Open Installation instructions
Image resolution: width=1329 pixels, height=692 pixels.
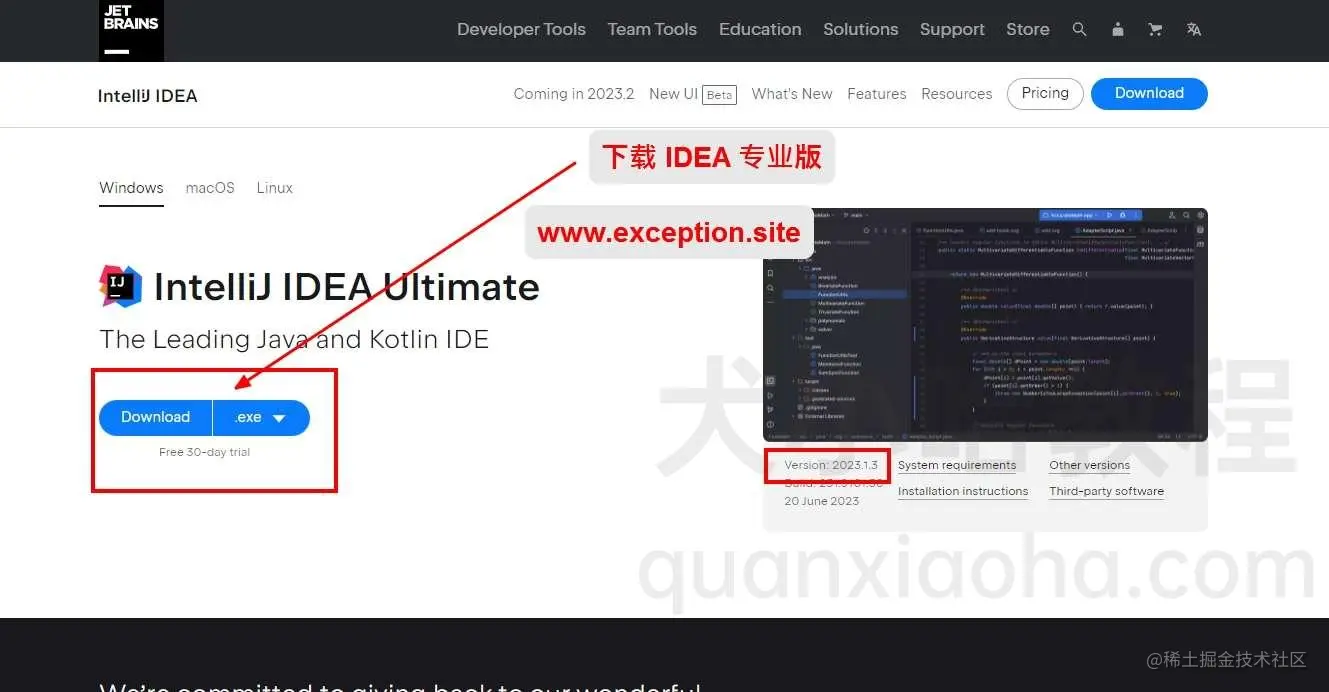pyautogui.click(x=963, y=490)
